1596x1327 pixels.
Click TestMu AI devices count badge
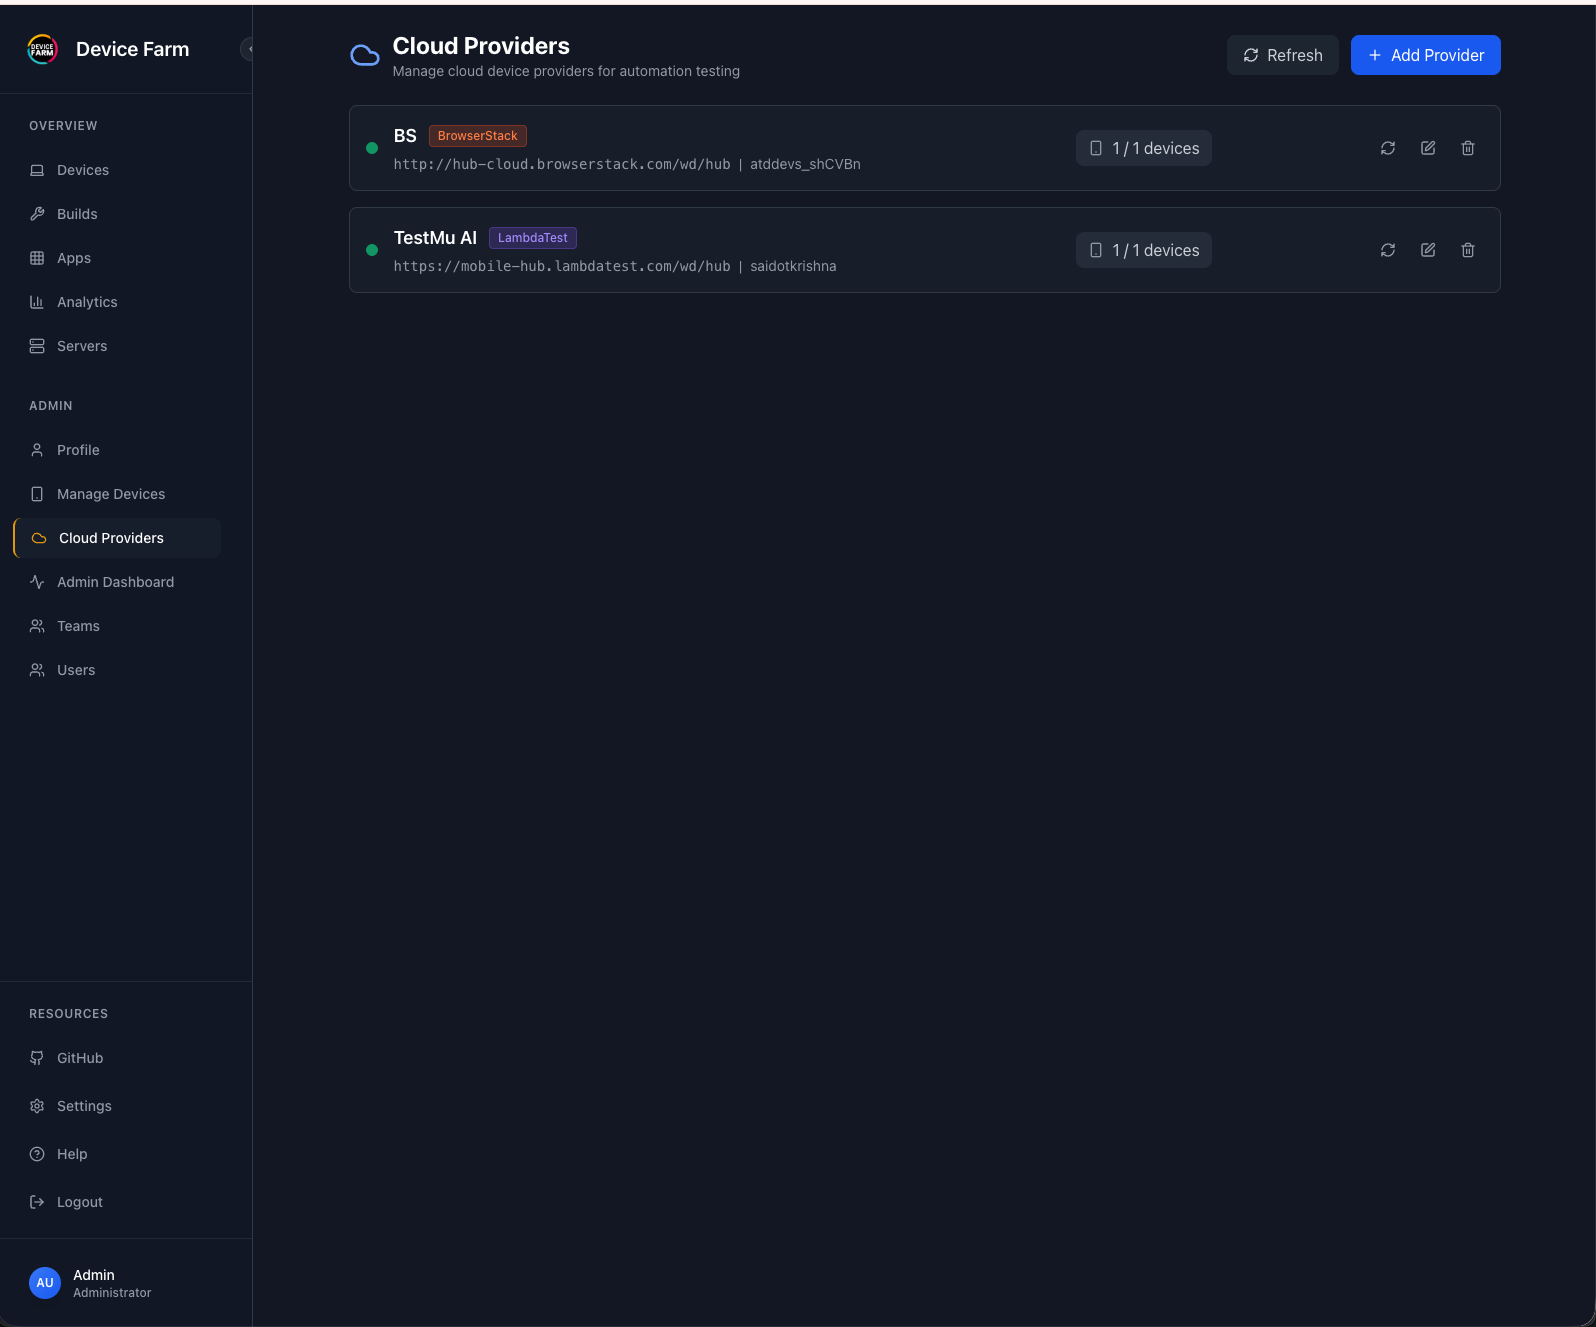(1143, 250)
